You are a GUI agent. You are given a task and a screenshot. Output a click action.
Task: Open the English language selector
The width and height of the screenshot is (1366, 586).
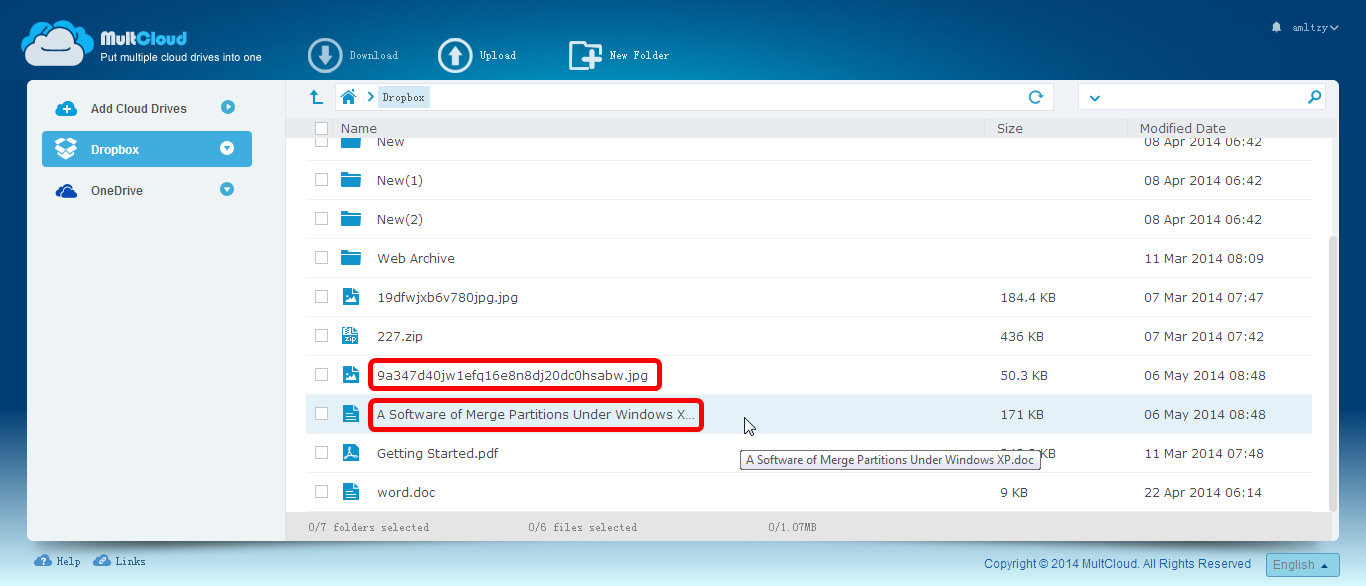[1303, 564]
